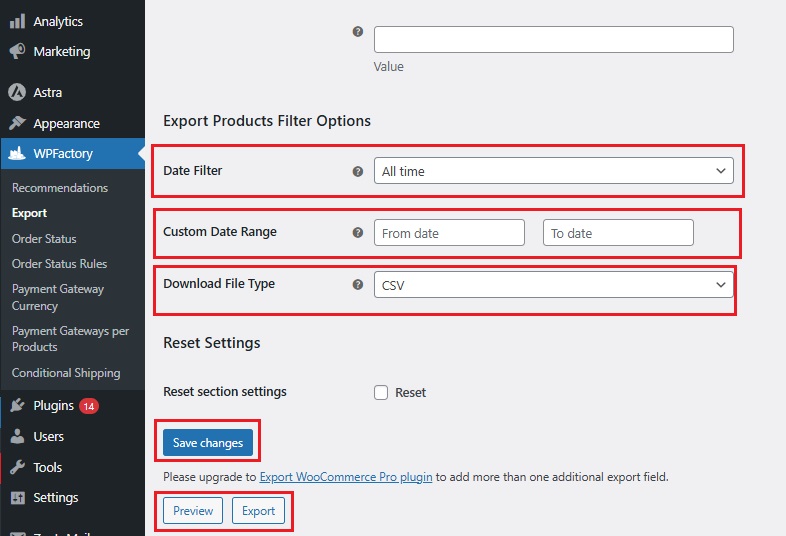Open the Download File Type dropdown
The width and height of the screenshot is (786, 536).
[x=553, y=284]
